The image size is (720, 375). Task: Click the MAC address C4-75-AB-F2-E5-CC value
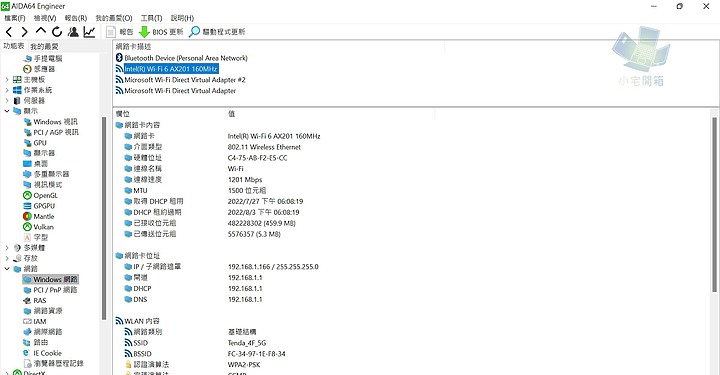(258, 158)
